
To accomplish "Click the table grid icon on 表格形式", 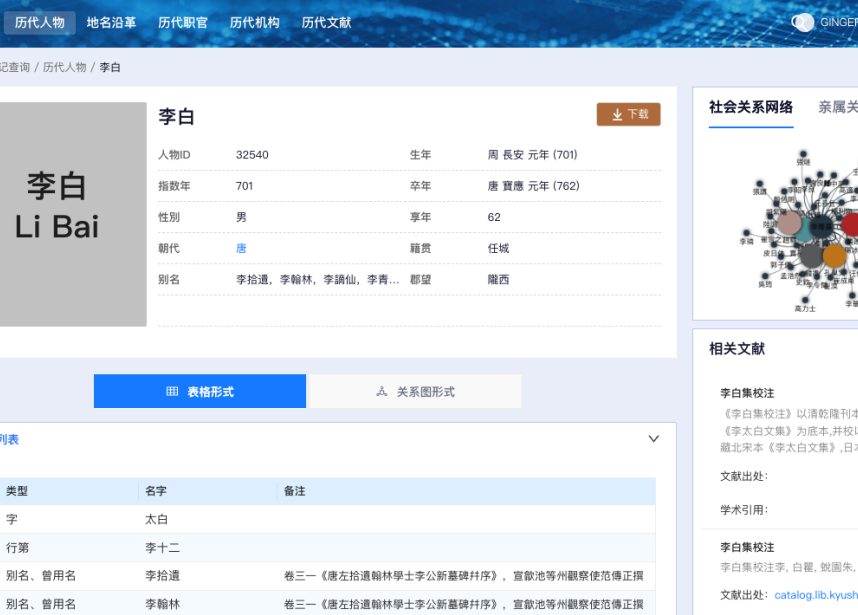I will (168, 389).
